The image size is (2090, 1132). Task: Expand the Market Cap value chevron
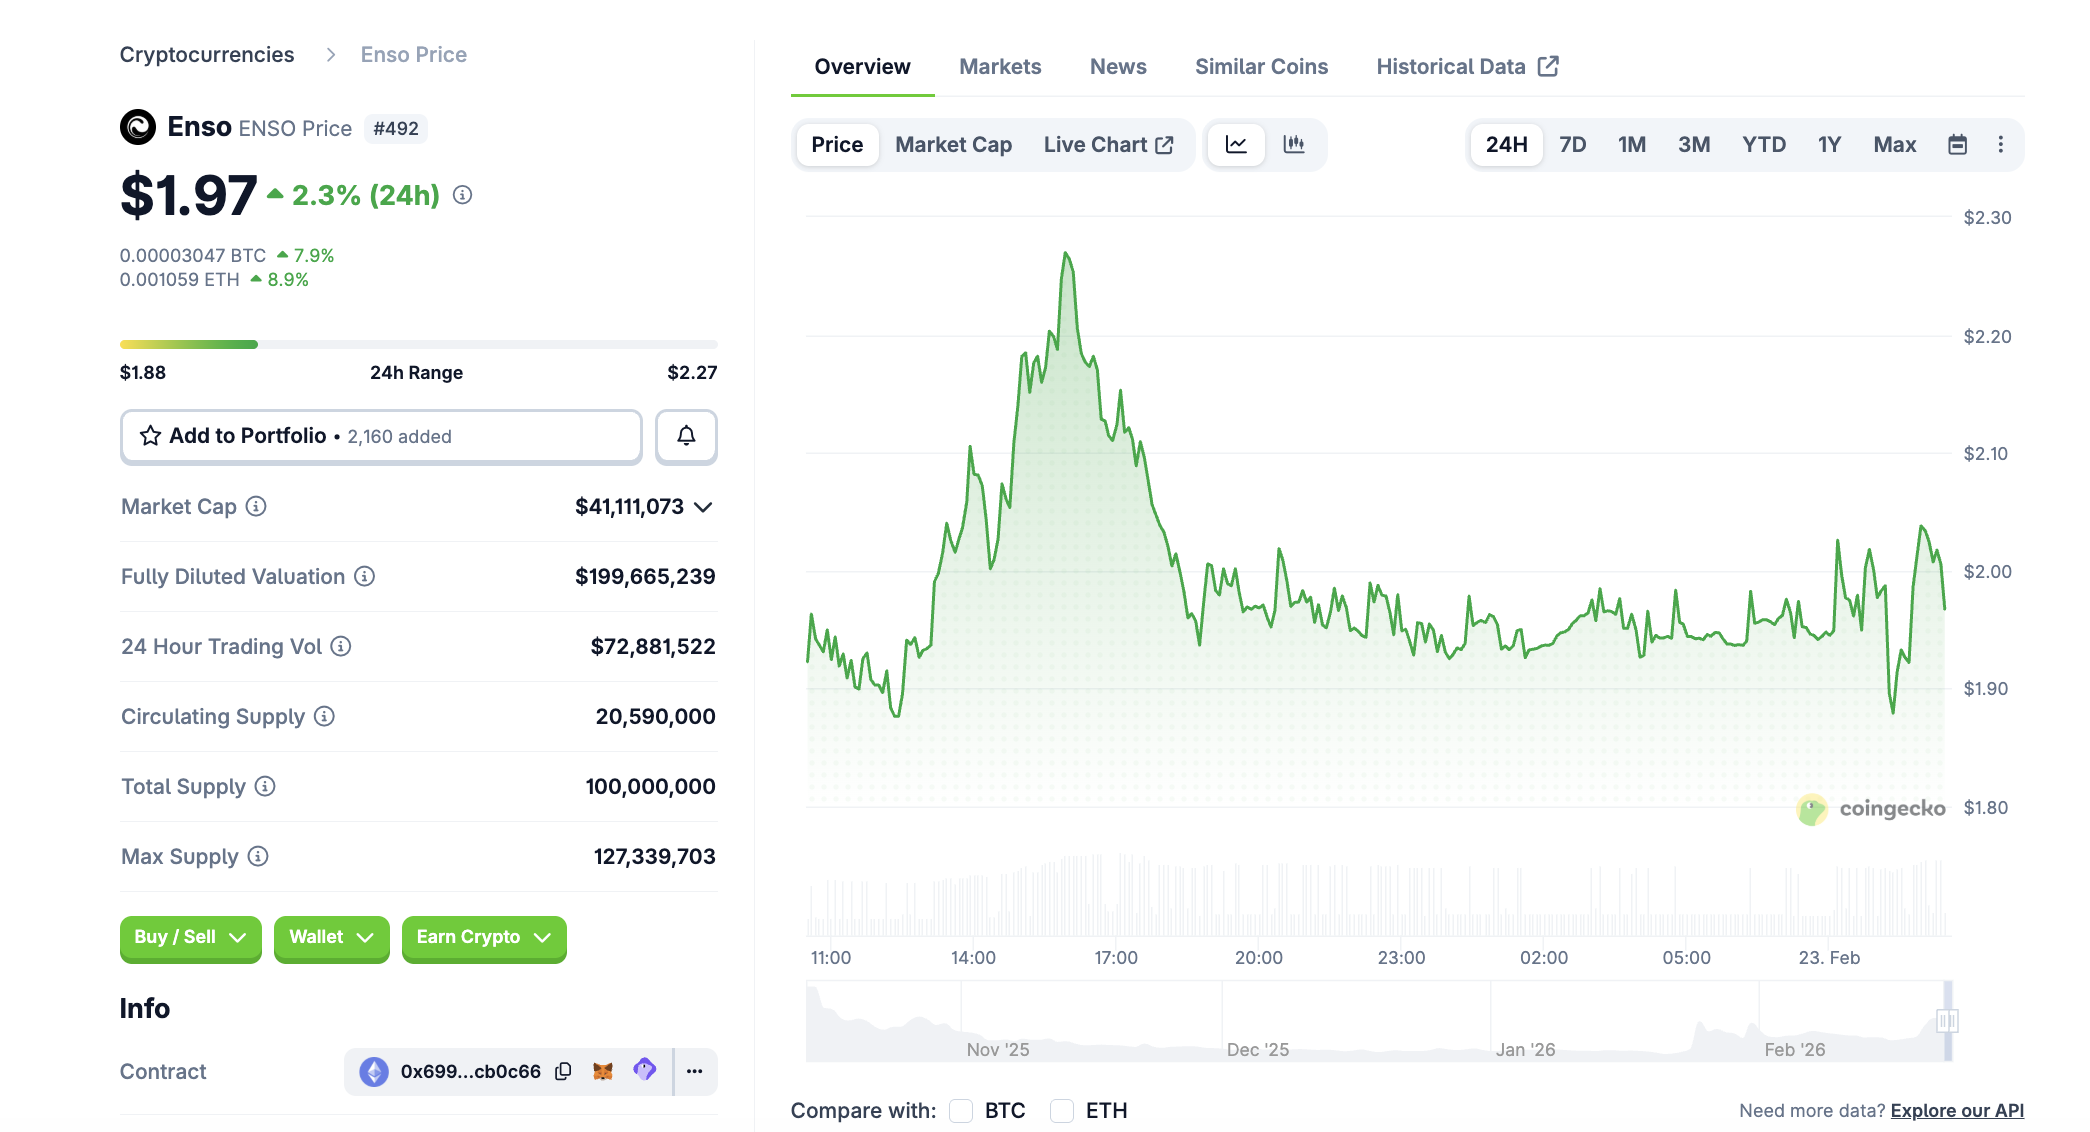[704, 507]
